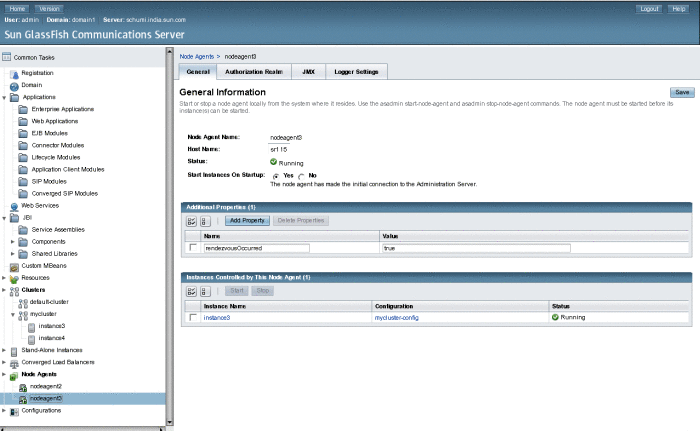The image size is (700, 431).
Task: Click the Configurations icon
Action: (14, 411)
